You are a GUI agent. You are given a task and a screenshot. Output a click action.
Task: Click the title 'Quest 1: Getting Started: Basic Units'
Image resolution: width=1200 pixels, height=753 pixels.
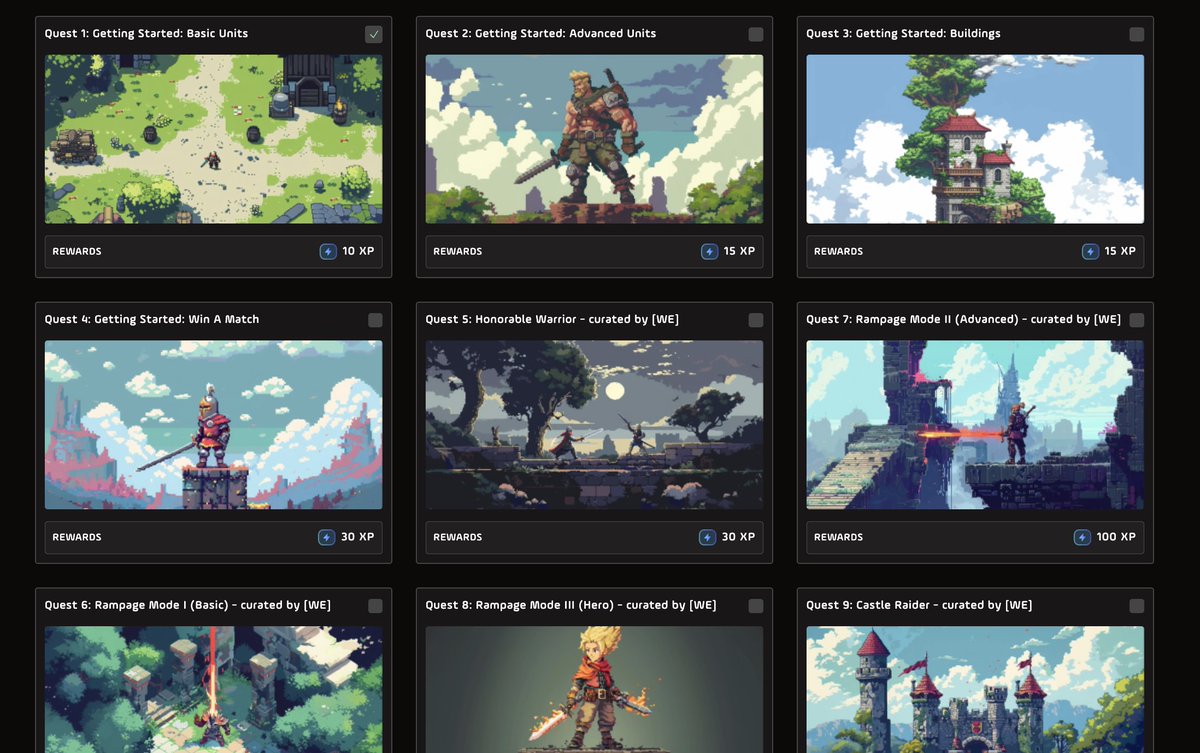click(x=146, y=34)
